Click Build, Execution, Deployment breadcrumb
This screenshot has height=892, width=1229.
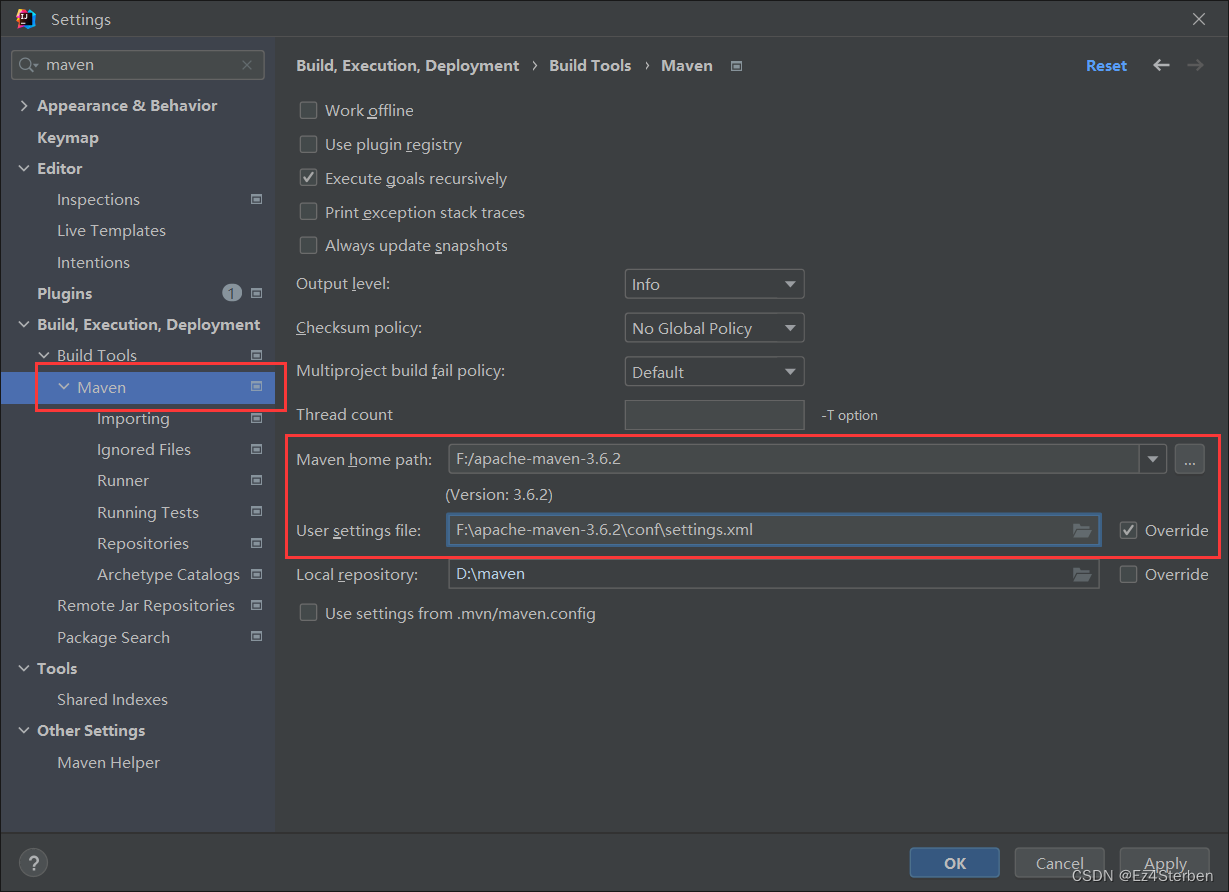pos(408,65)
